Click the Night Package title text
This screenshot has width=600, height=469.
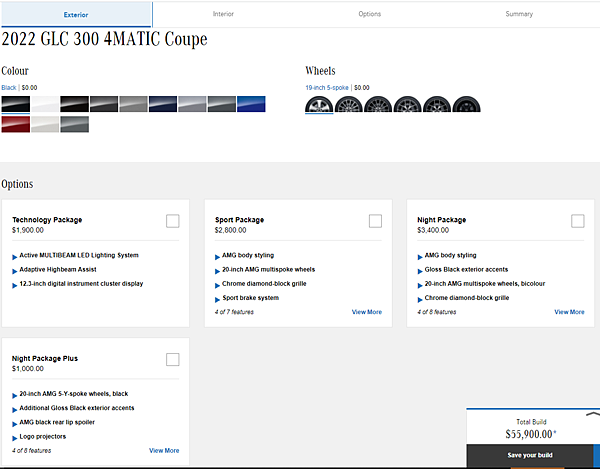click(x=442, y=220)
